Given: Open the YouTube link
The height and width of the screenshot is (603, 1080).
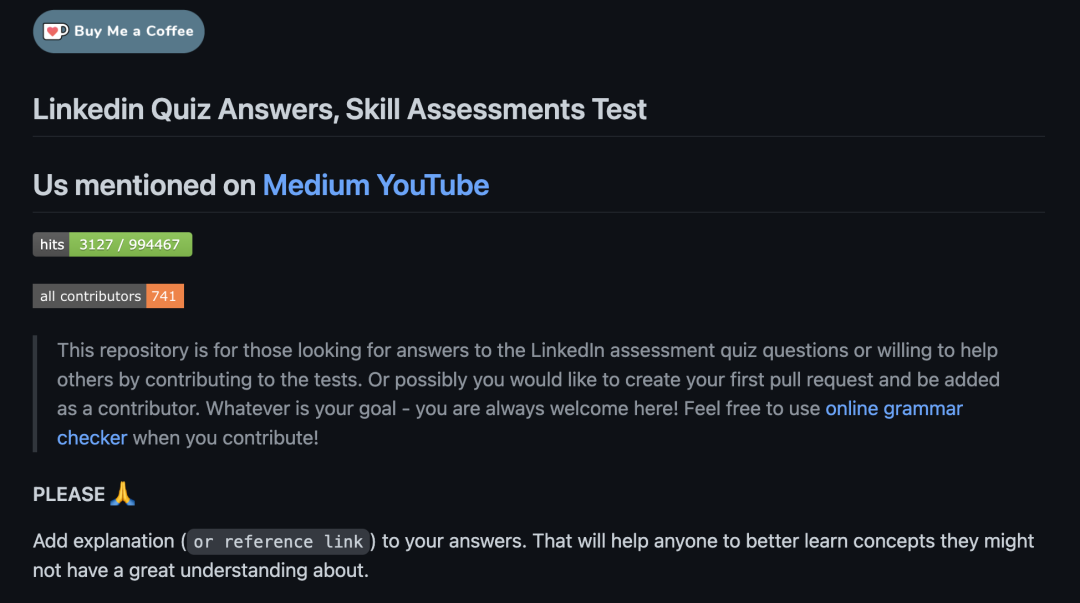Looking at the screenshot, I should (x=433, y=185).
